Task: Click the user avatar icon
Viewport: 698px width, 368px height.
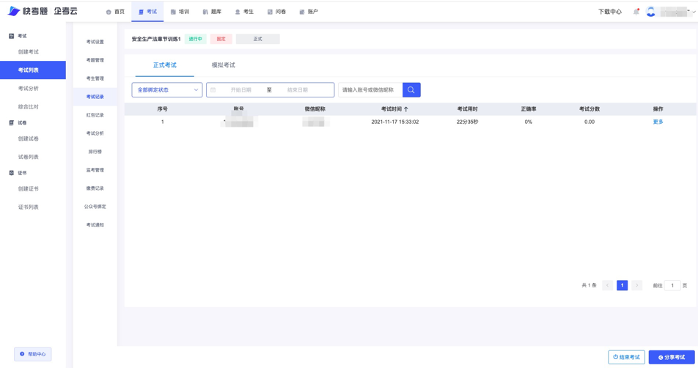Action: pyautogui.click(x=651, y=12)
